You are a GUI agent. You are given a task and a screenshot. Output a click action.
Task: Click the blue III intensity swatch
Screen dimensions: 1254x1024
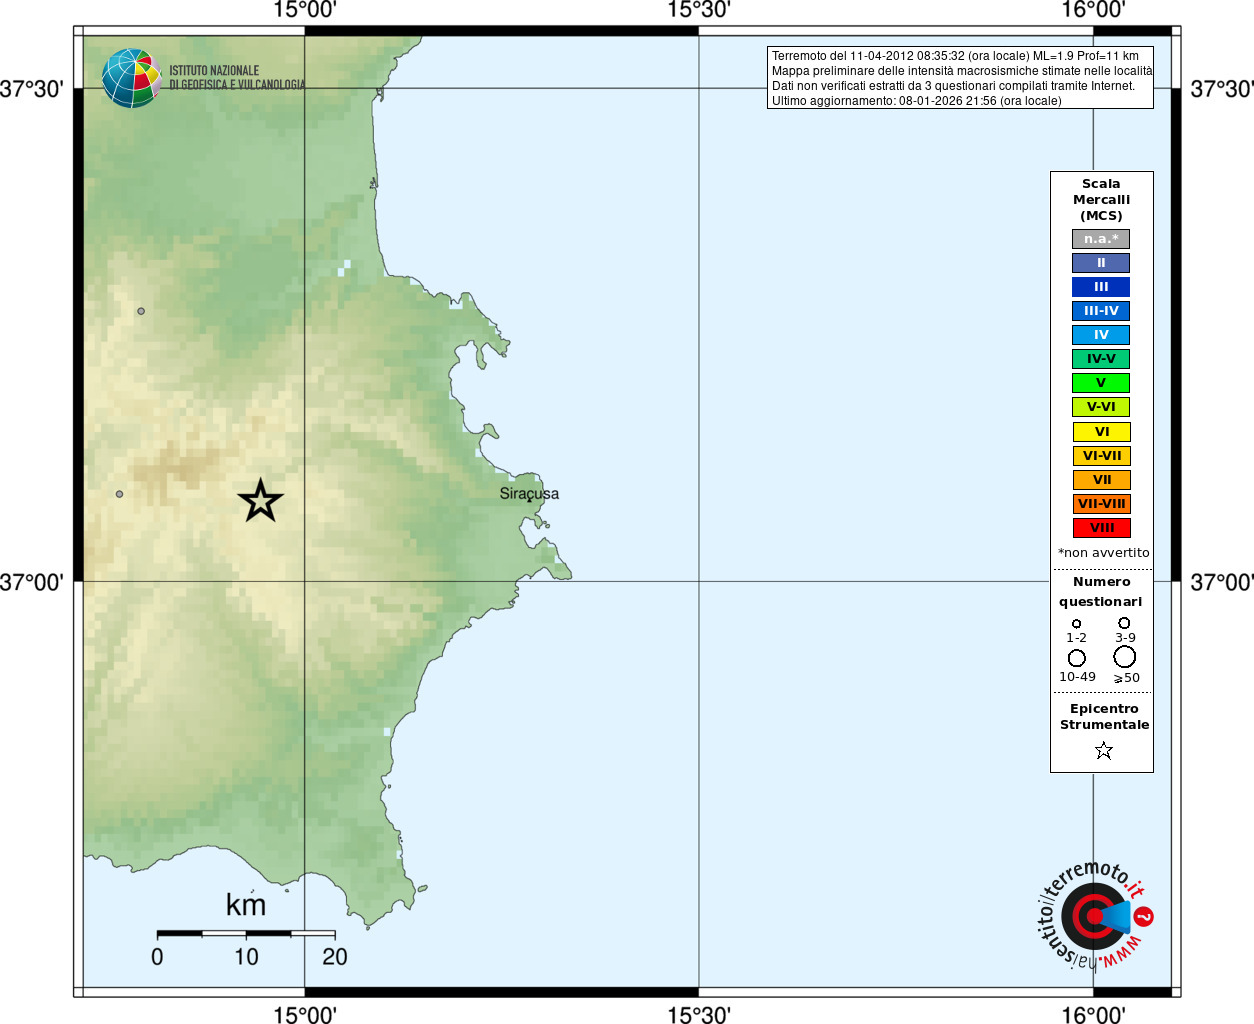(1101, 287)
